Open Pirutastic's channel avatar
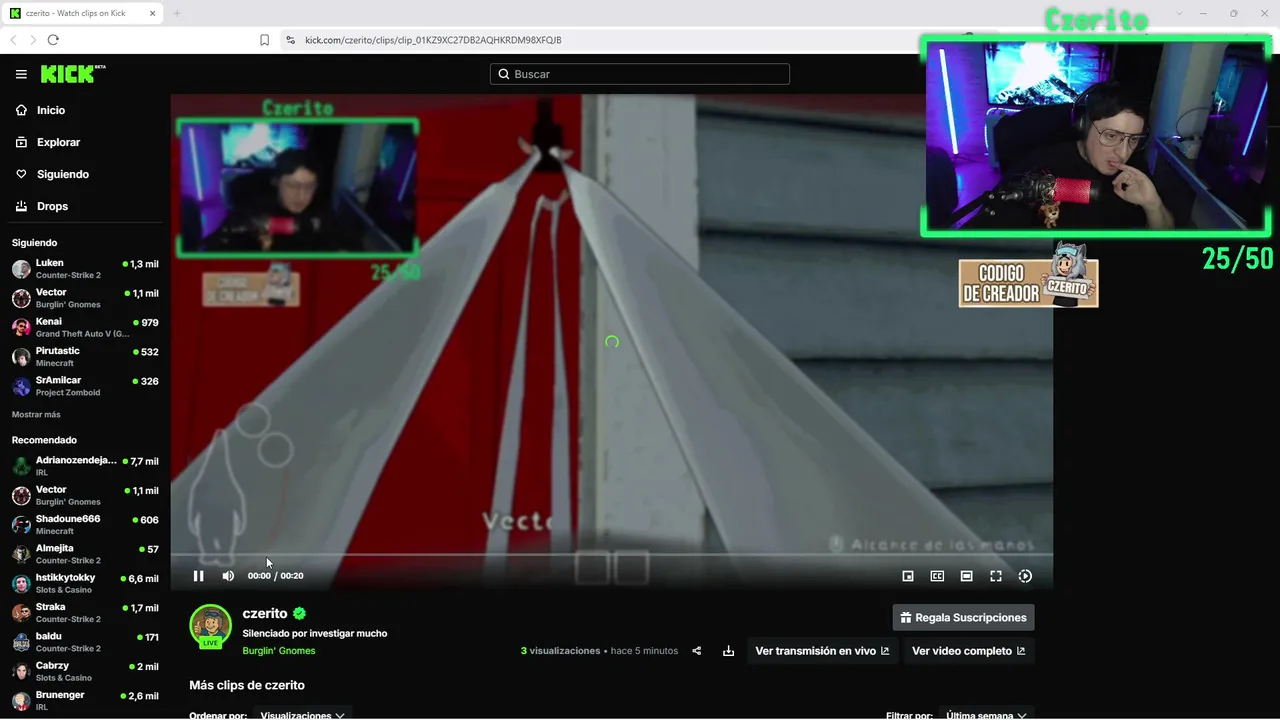The image size is (1280, 720). tap(21, 357)
